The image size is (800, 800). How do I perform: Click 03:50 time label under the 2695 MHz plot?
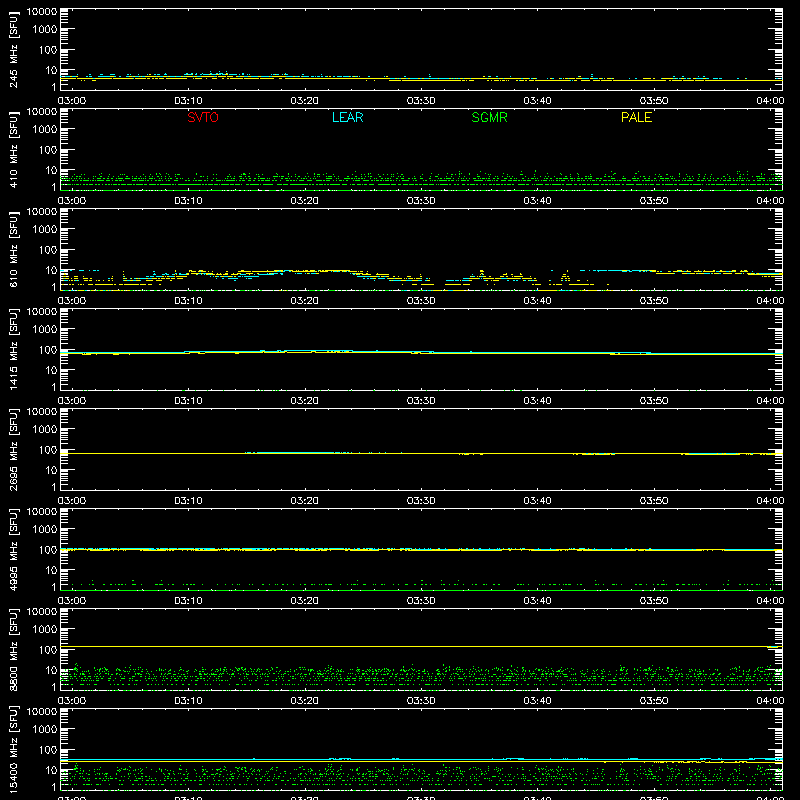point(654,501)
